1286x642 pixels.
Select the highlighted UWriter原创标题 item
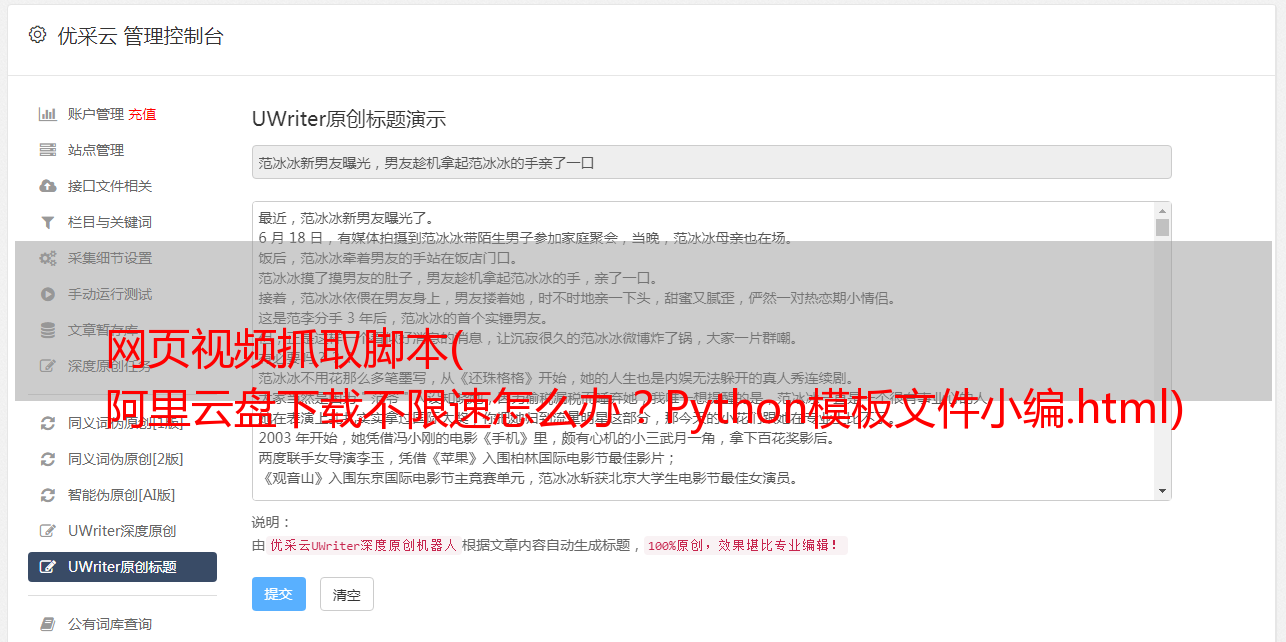tap(122, 567)
